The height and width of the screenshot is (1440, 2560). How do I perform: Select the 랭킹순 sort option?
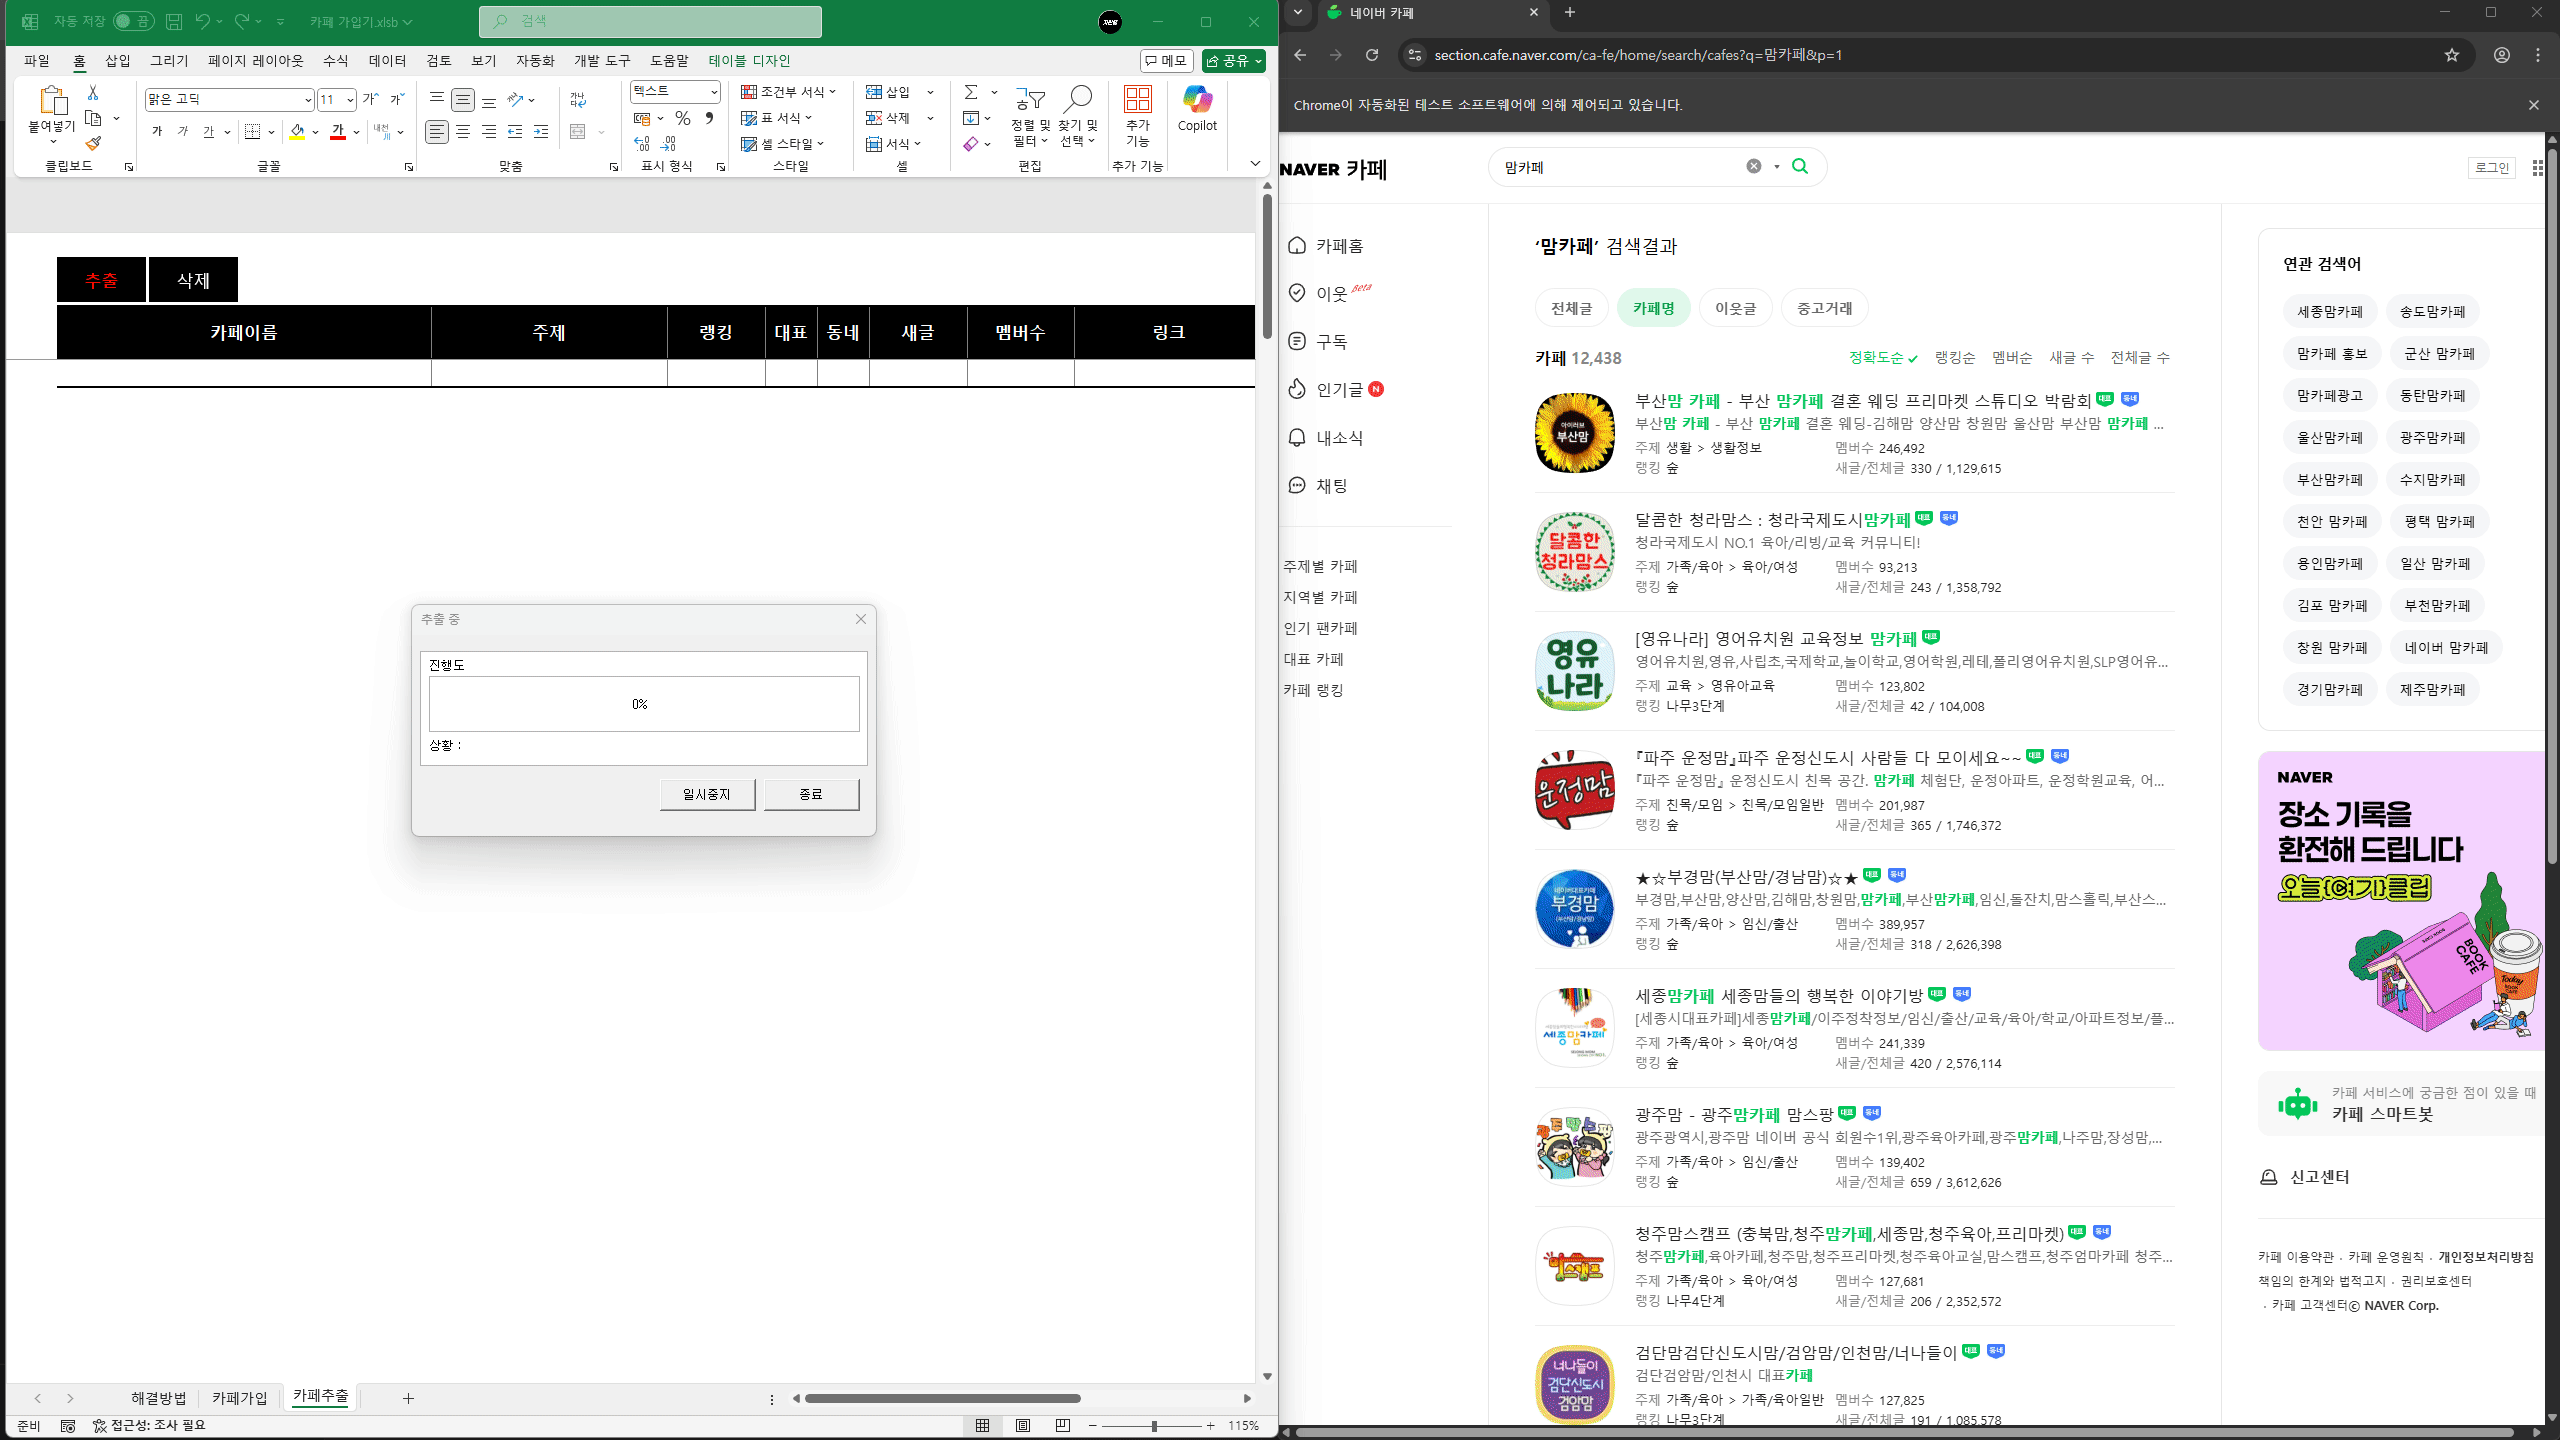[1954, 357]
